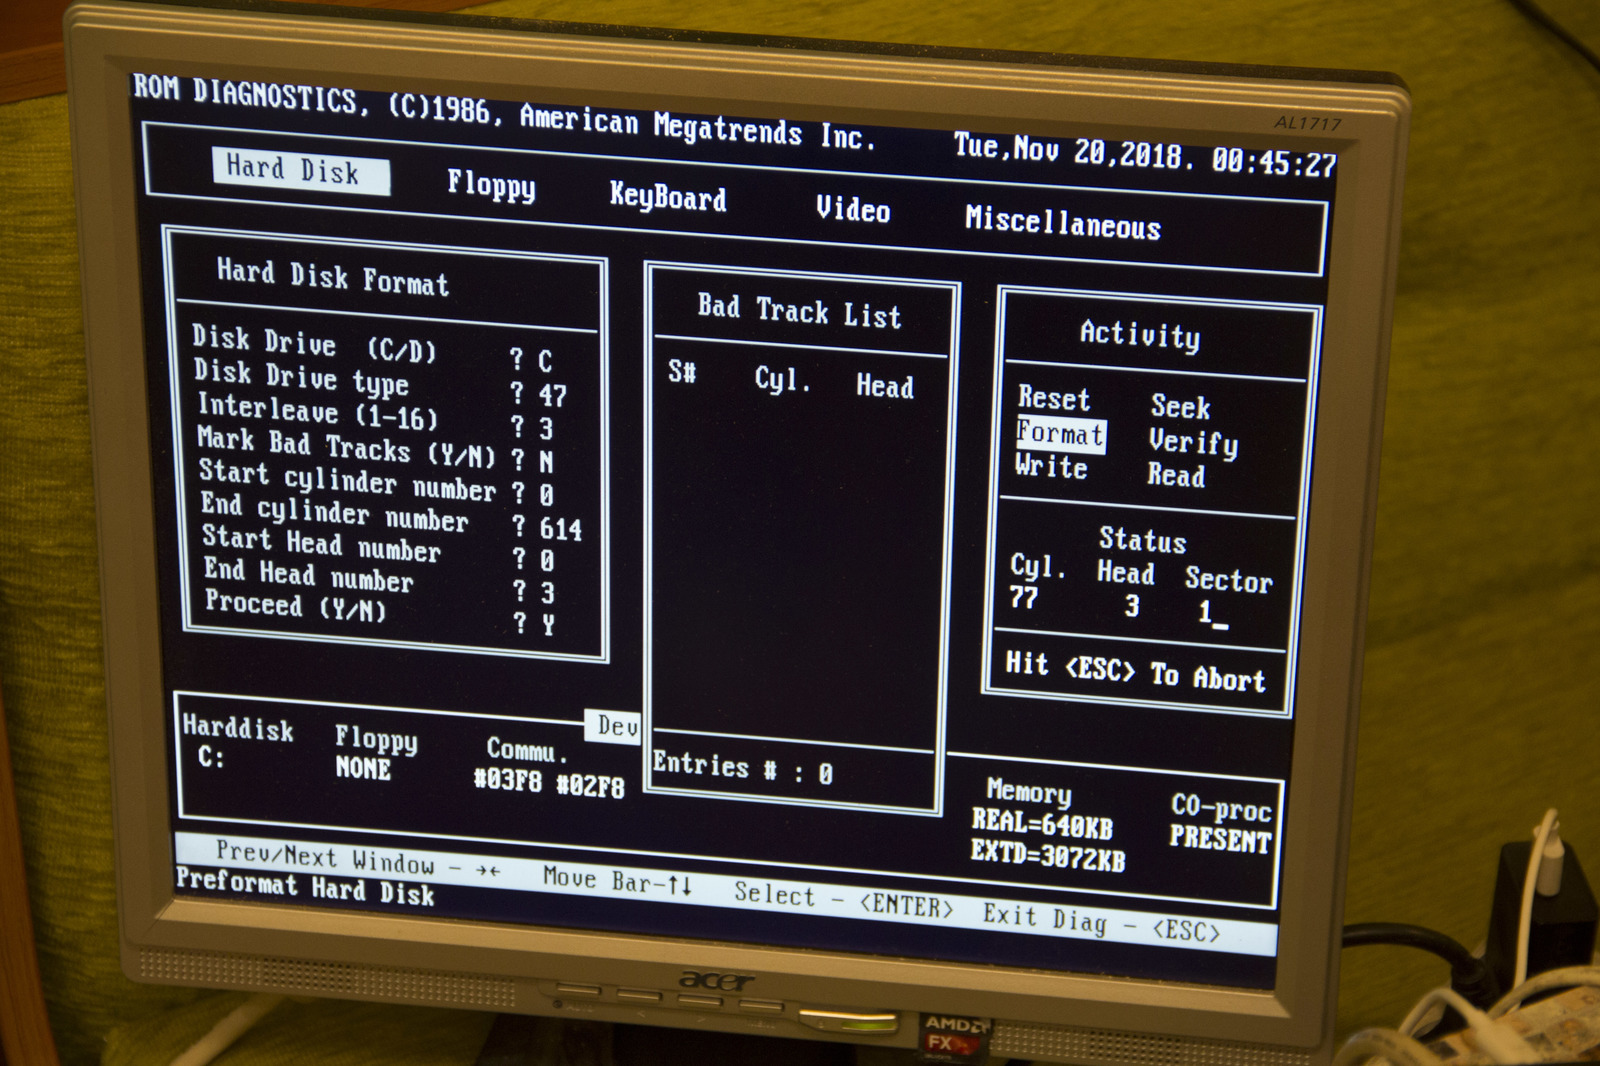
Task: Click the Mark Bad Tracks value N
Action: point(546,461)
